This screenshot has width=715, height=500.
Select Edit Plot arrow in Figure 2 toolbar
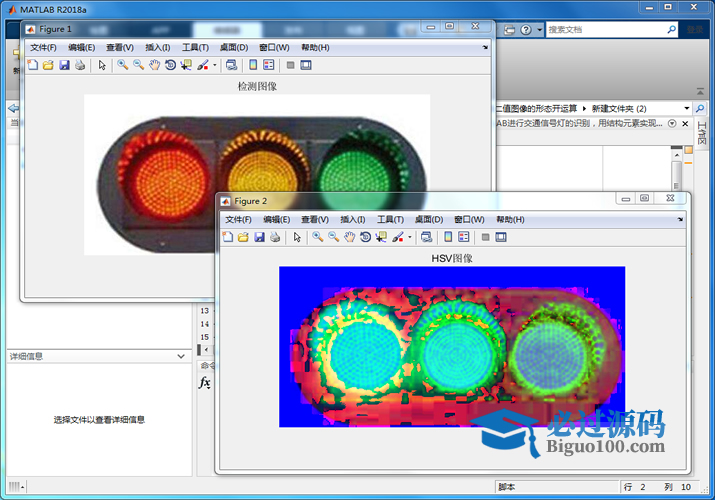click(x=297, y=237)
